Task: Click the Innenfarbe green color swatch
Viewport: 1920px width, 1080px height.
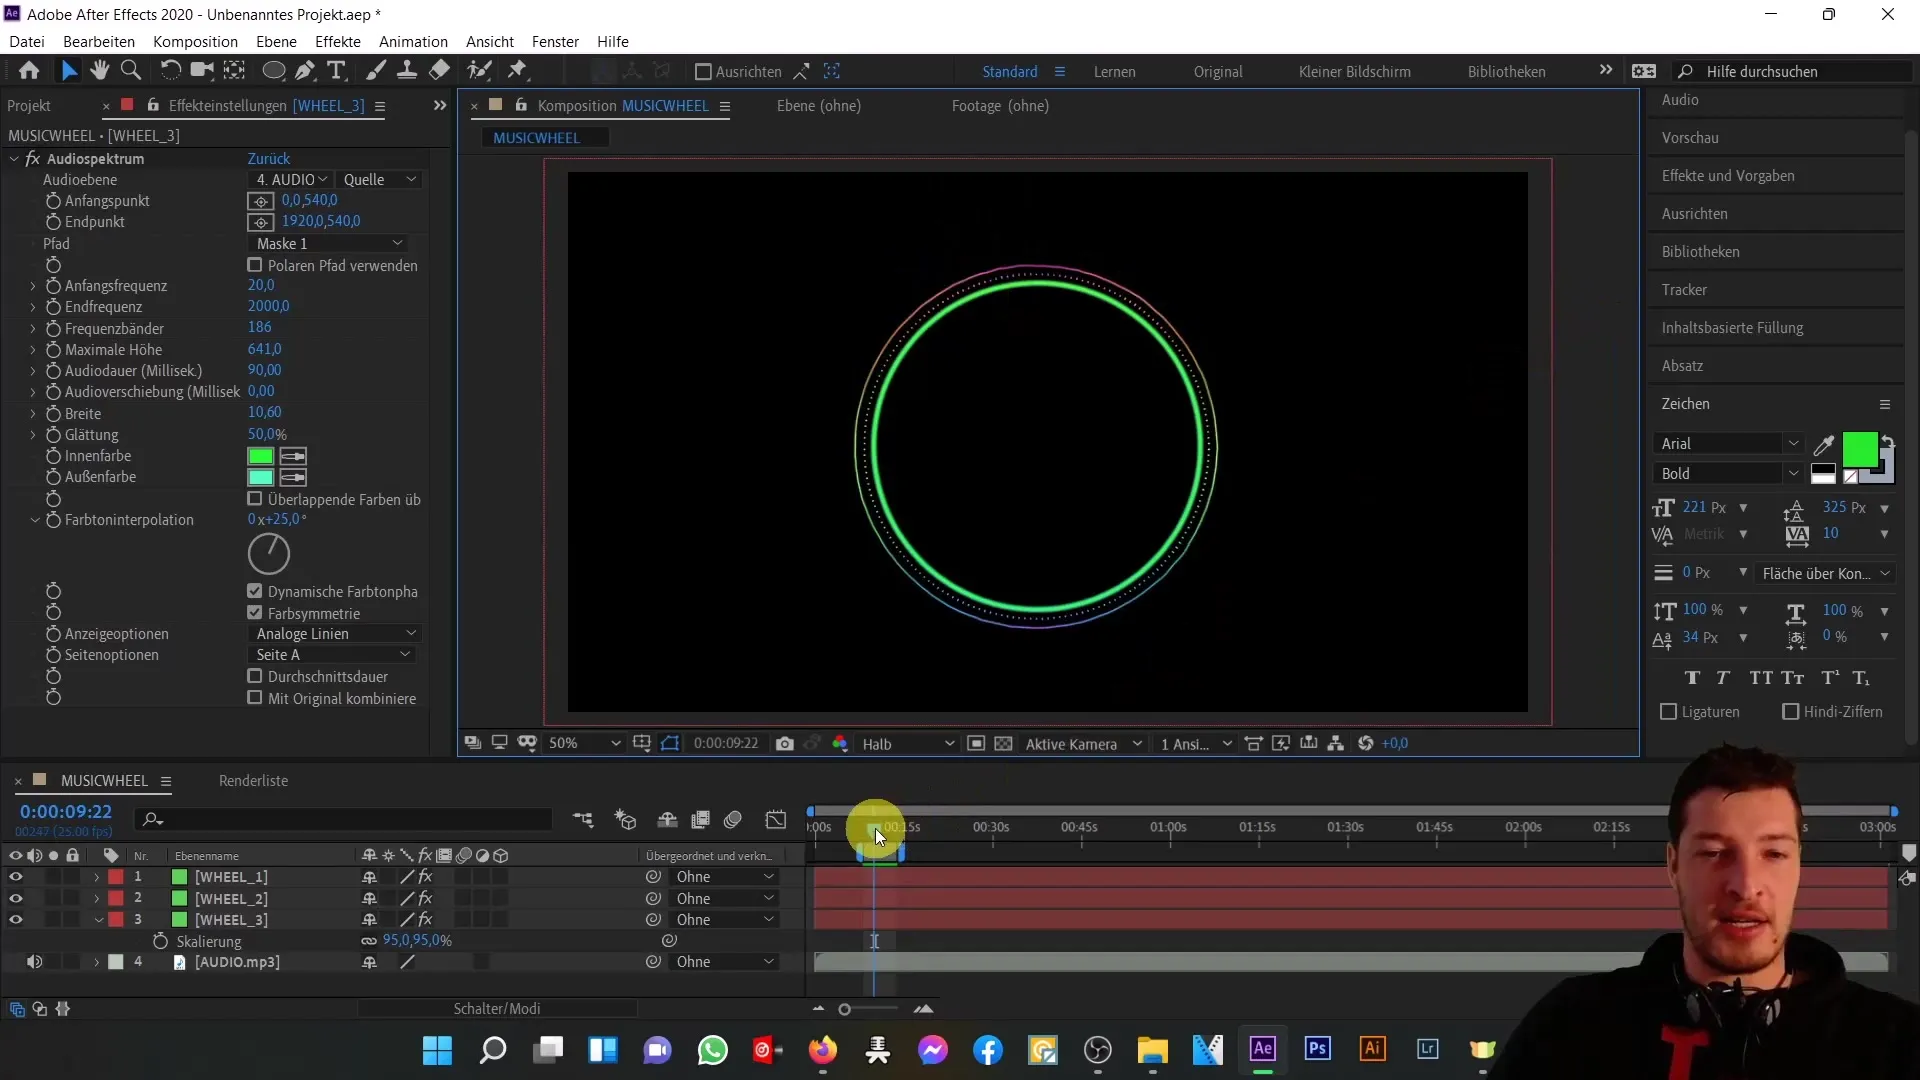Action: [260, 457]
